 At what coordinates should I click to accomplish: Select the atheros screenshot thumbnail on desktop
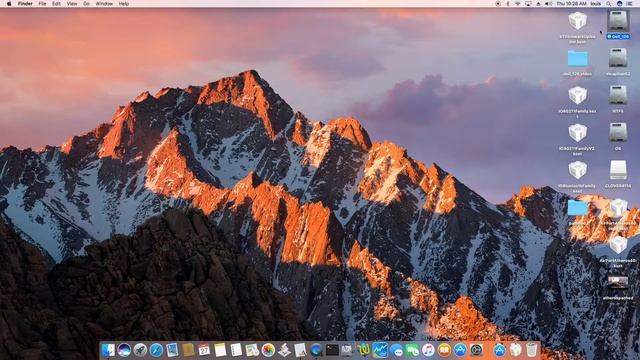coord(618,282)
